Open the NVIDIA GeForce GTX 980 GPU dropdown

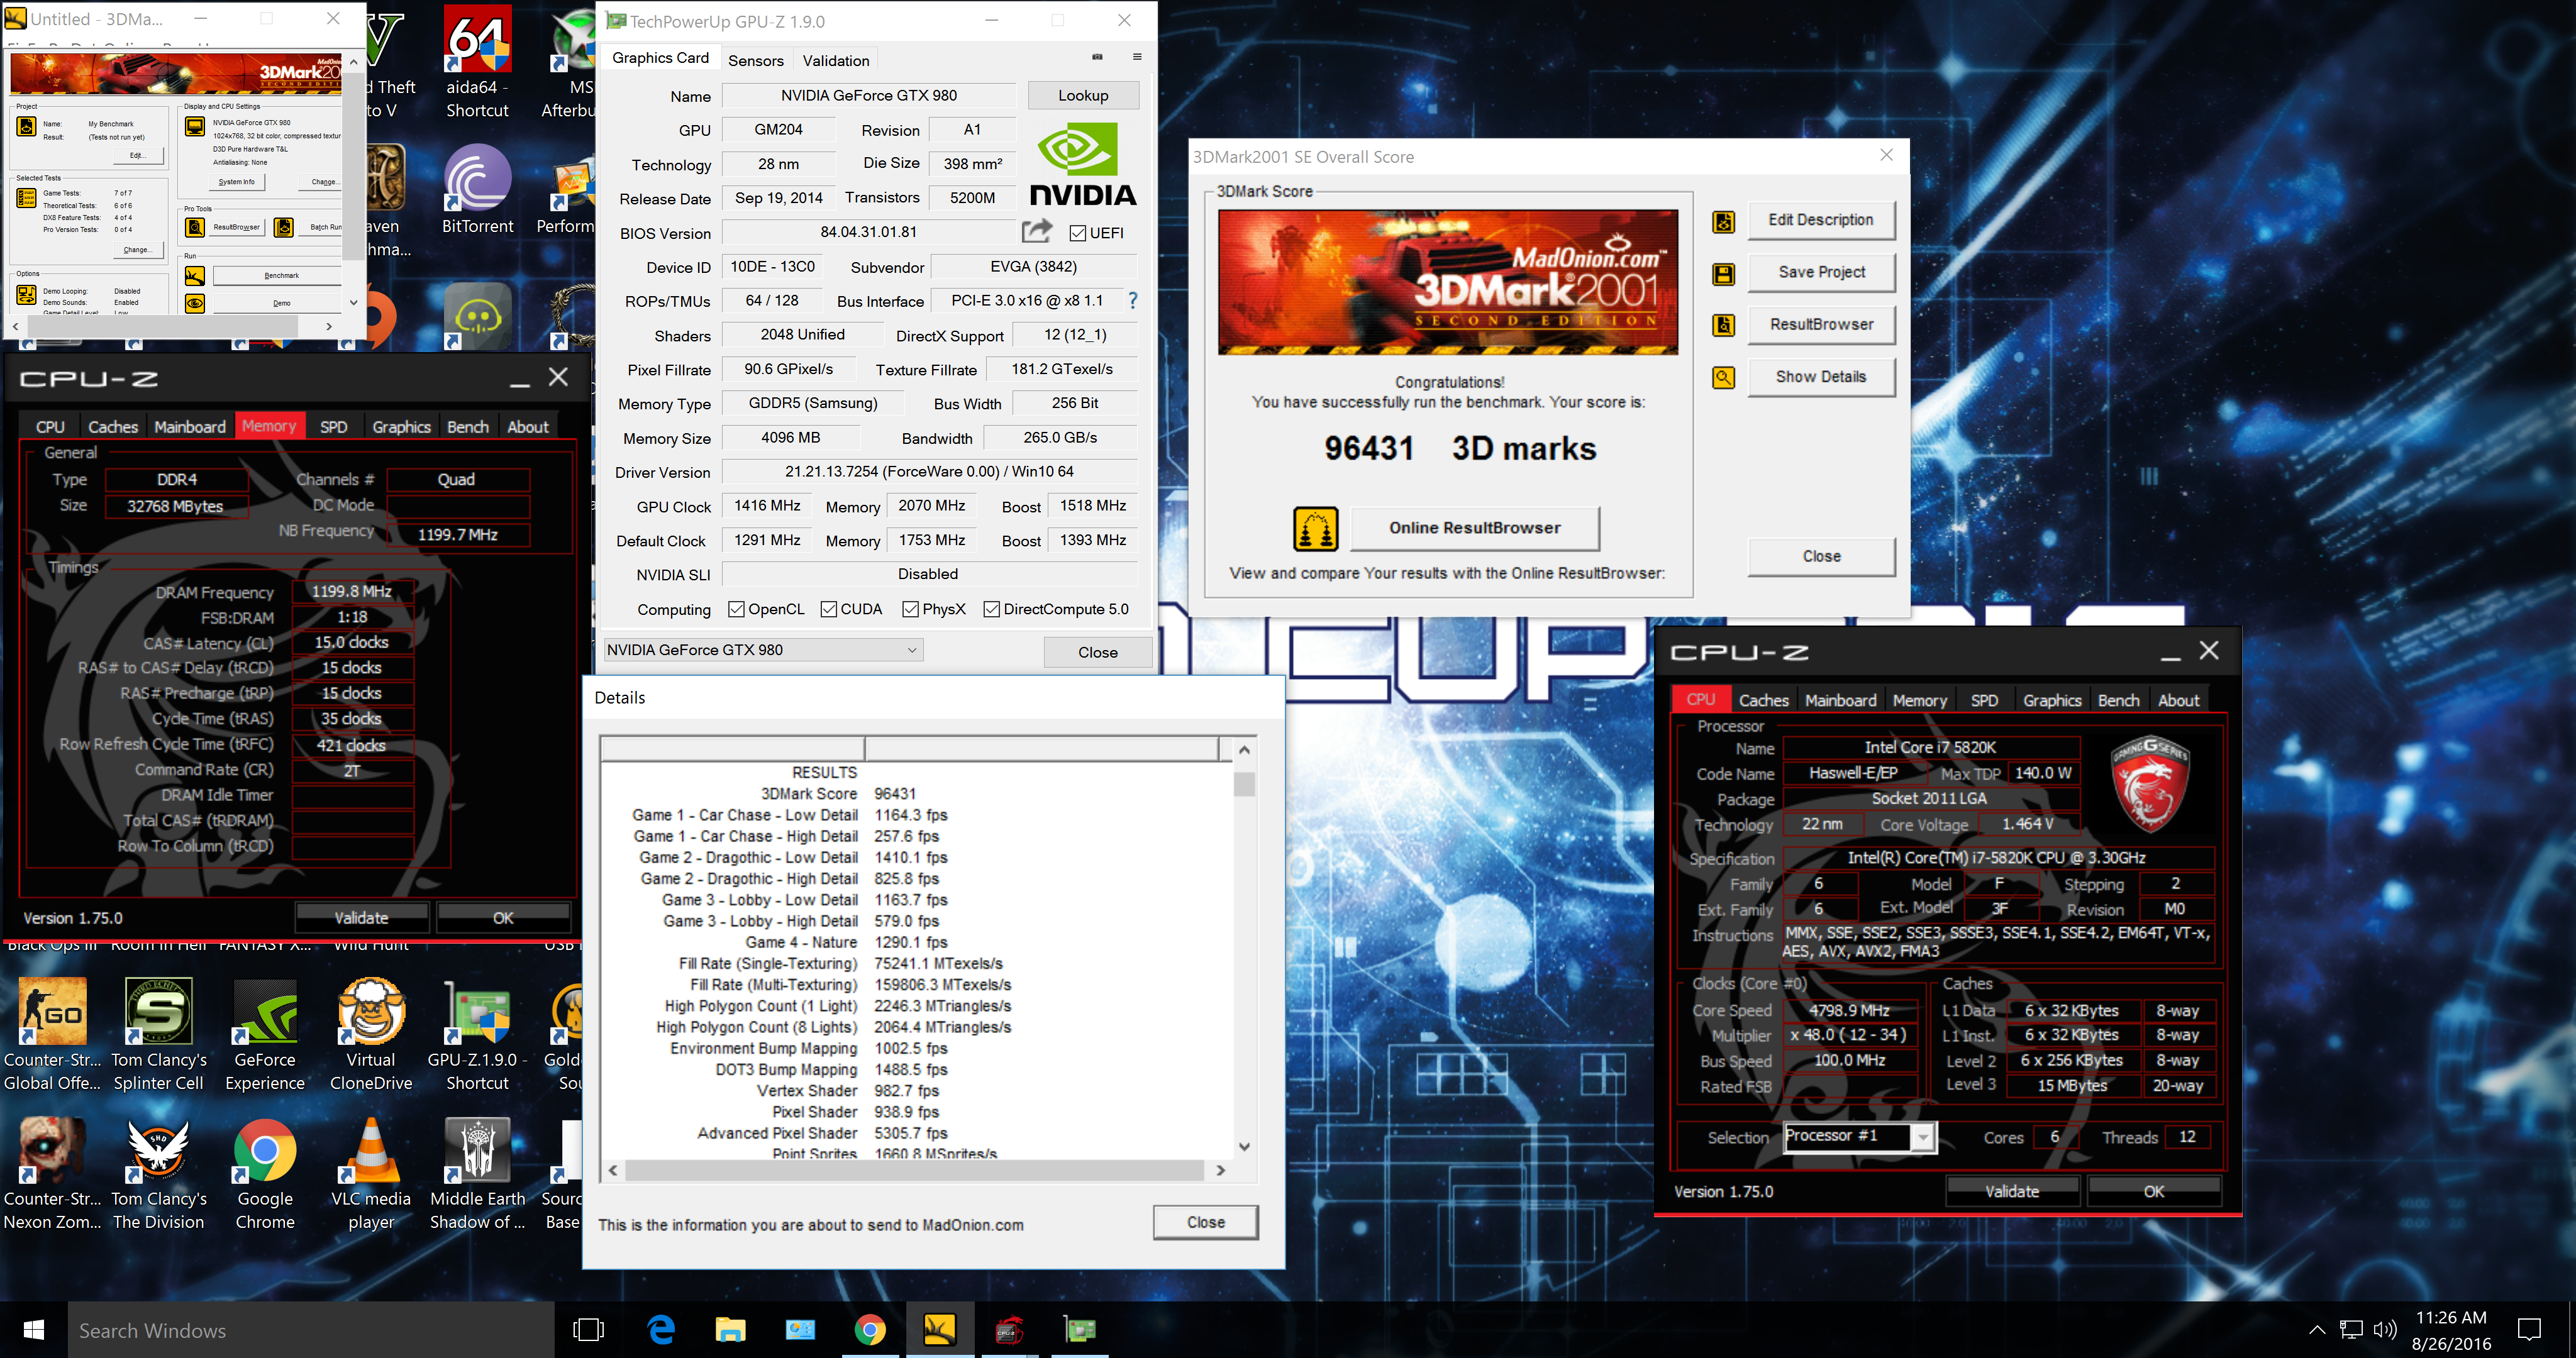pos(763,650)
